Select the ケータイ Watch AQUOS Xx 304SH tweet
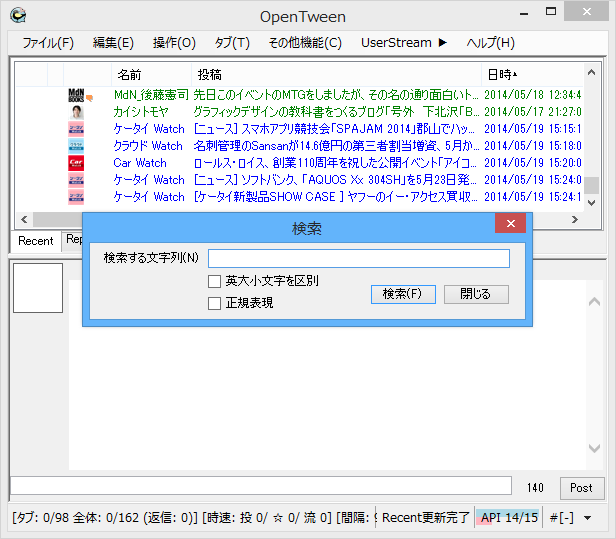 pyautogui.click(x=299, y=180)
